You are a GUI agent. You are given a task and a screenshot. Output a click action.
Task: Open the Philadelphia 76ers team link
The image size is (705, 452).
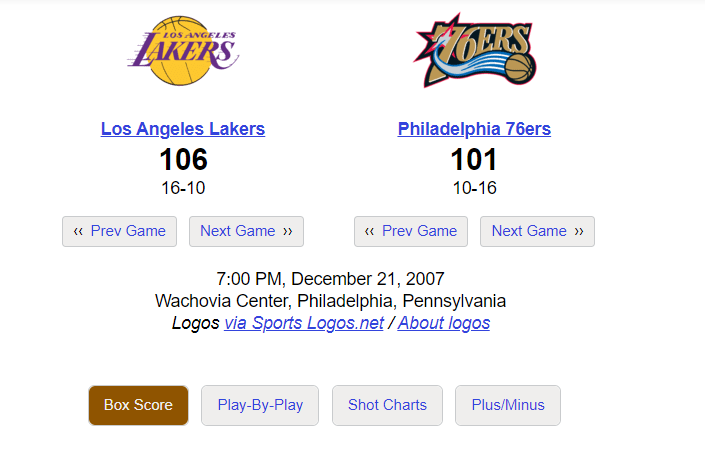click(474, 129)
